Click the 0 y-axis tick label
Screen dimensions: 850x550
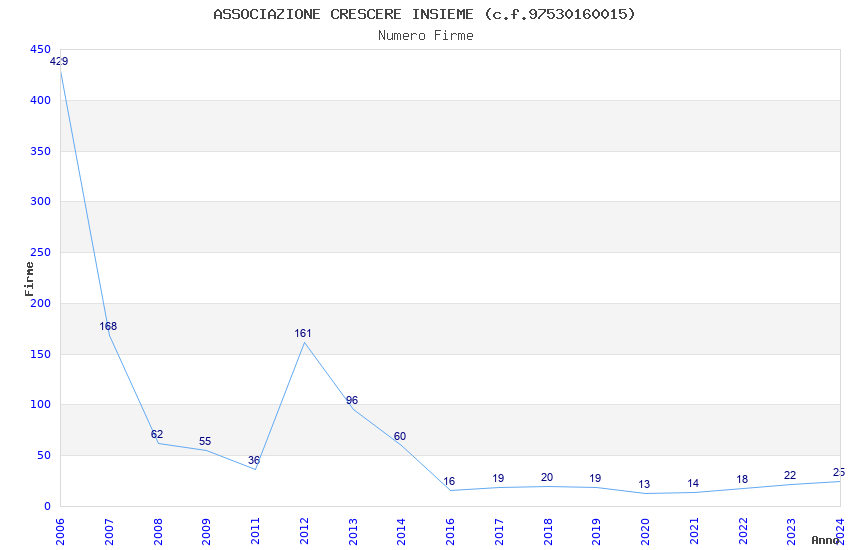click(48, 506)
